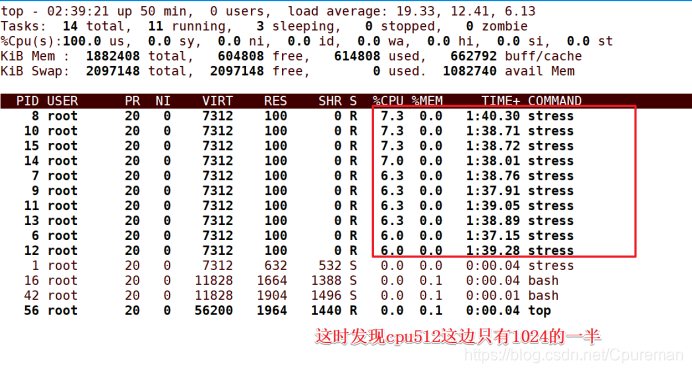Click the COMMAND column header
This screenshot has width=692, height=373.
554,101
